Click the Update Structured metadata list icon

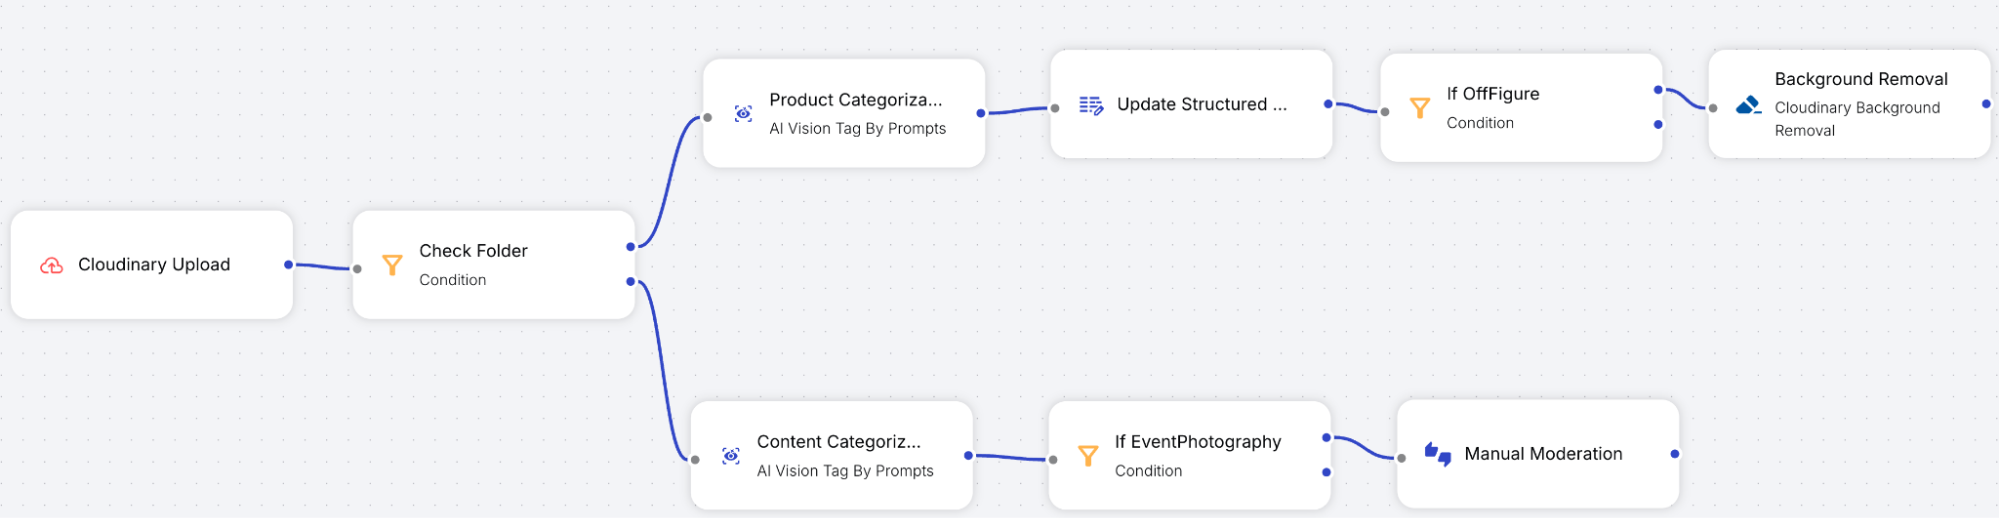click(1091, 105)
